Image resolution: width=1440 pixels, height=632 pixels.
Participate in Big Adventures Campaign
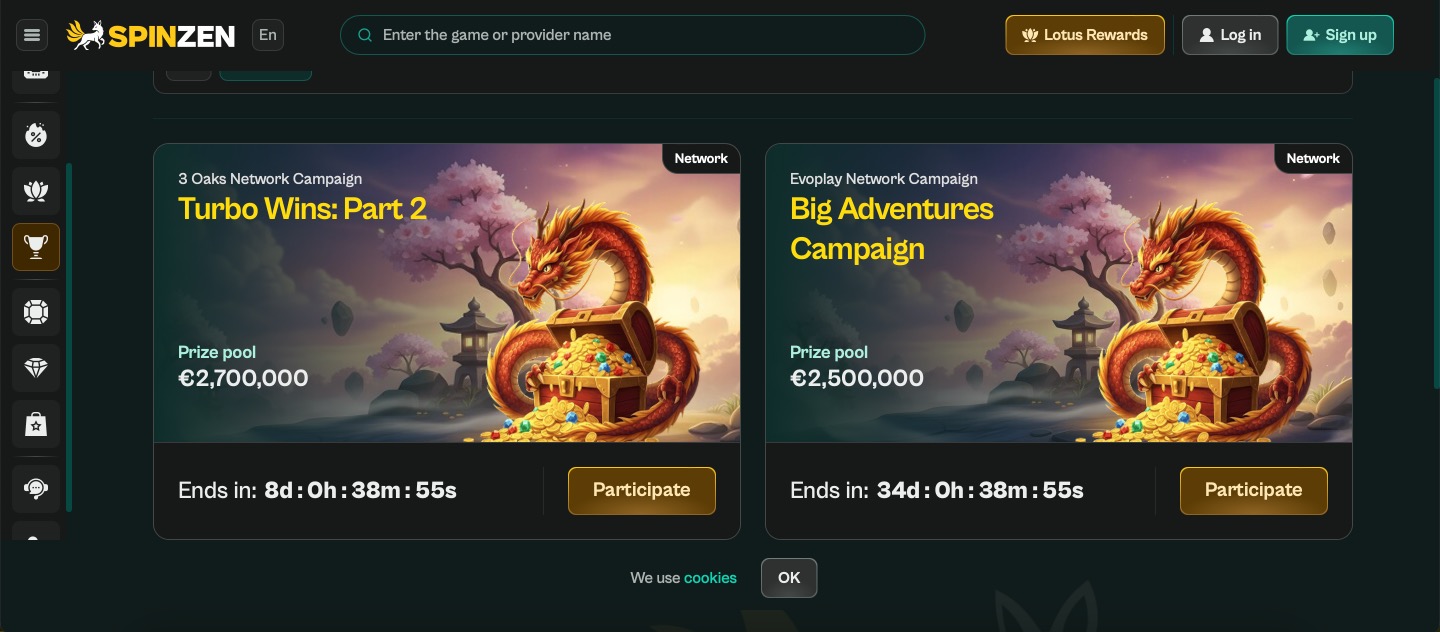(1254, 490)
